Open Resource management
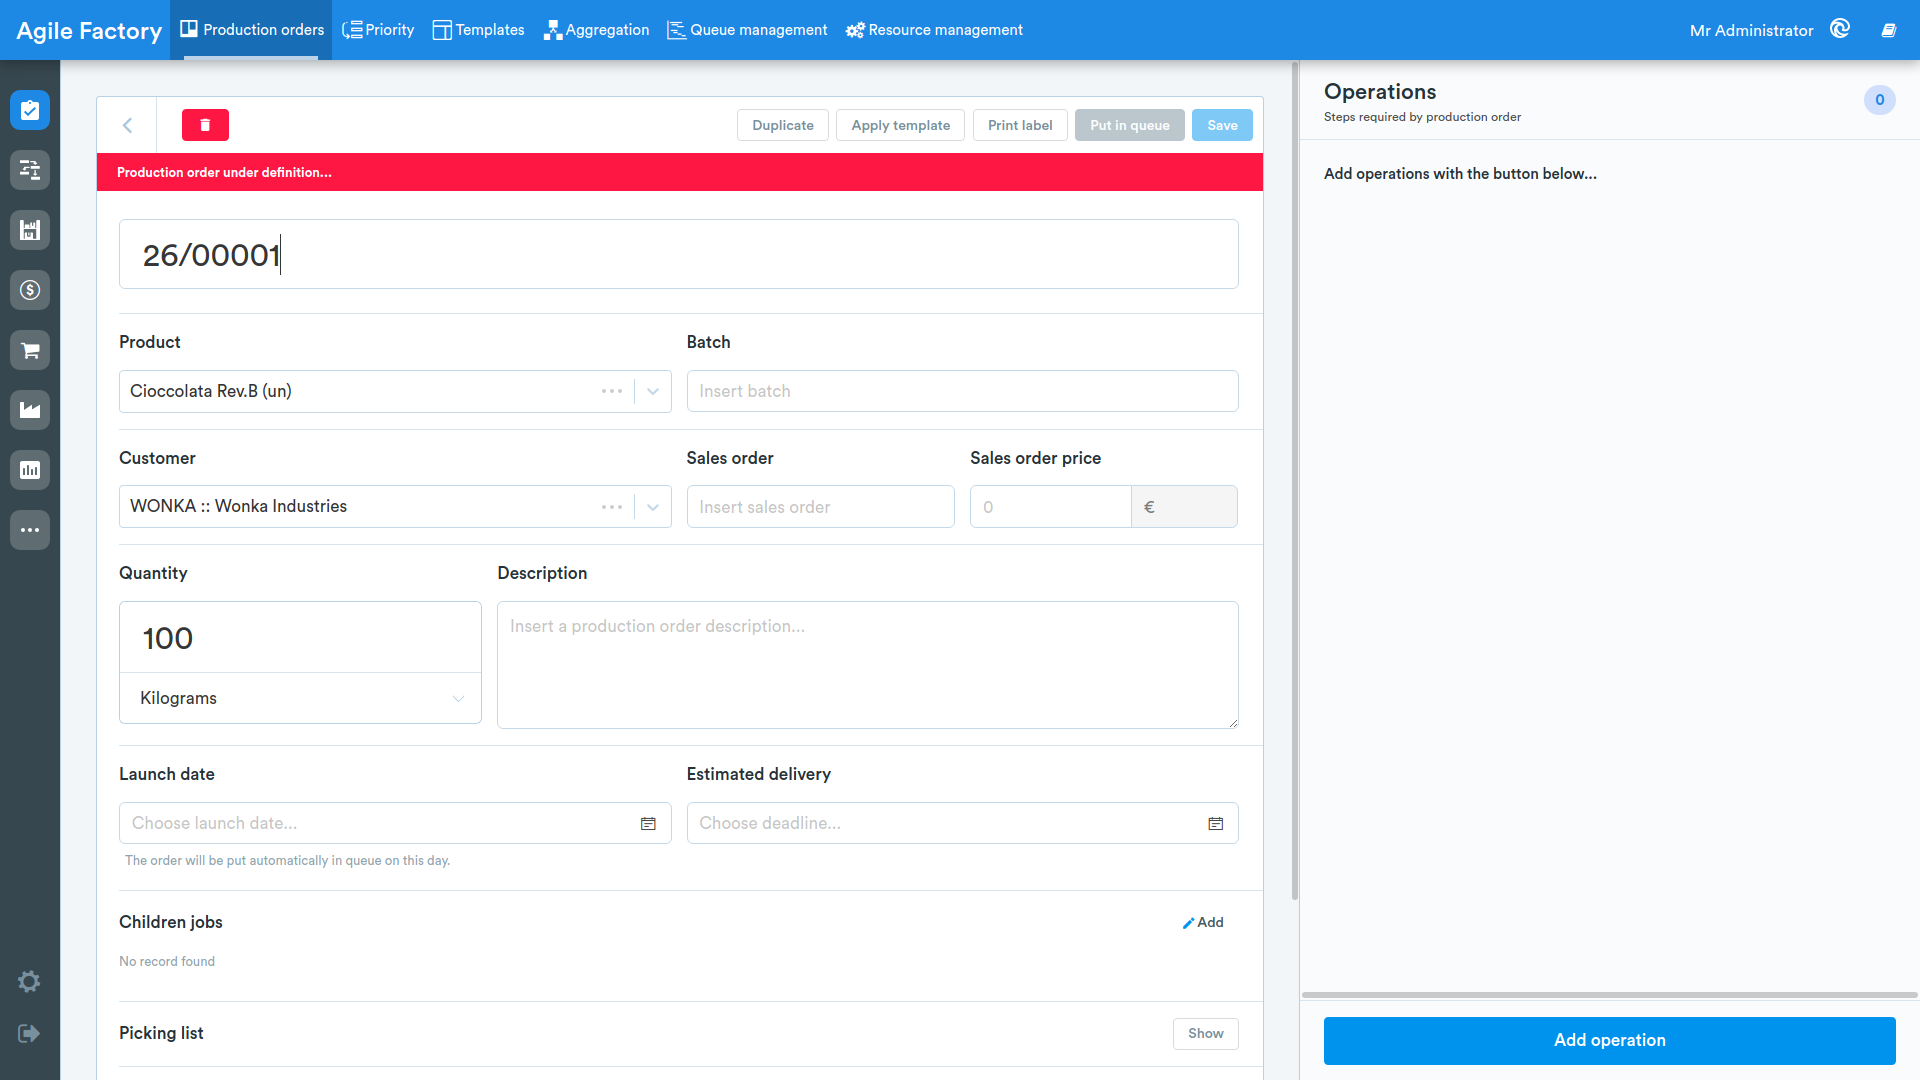The height and width of the screenshot is (1080, 1920). [x=934, y=30]
